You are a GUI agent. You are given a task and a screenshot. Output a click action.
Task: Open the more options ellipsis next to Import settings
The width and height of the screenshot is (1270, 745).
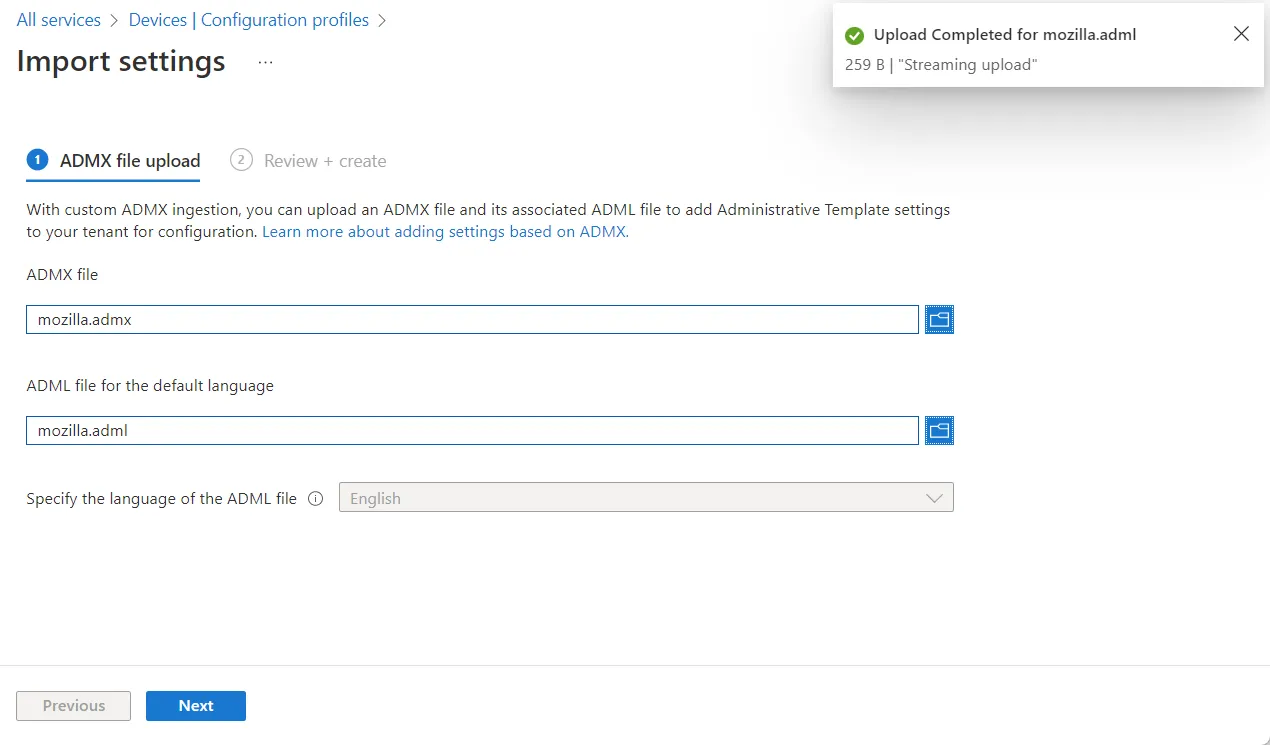[x=265, y=62]
